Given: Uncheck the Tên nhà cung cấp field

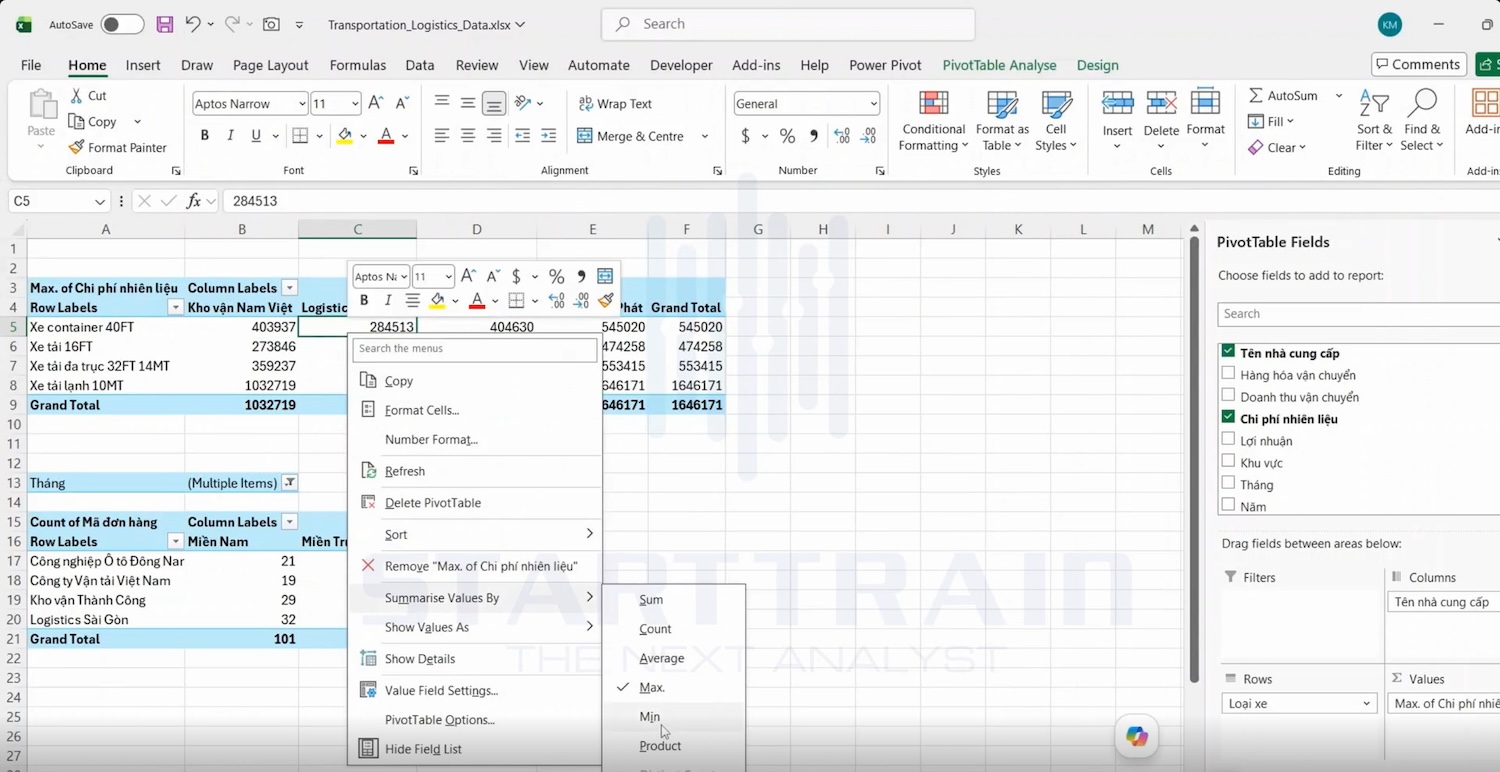Looking at the screenshot, I should pyautogui.click(x=1228, y=352).
